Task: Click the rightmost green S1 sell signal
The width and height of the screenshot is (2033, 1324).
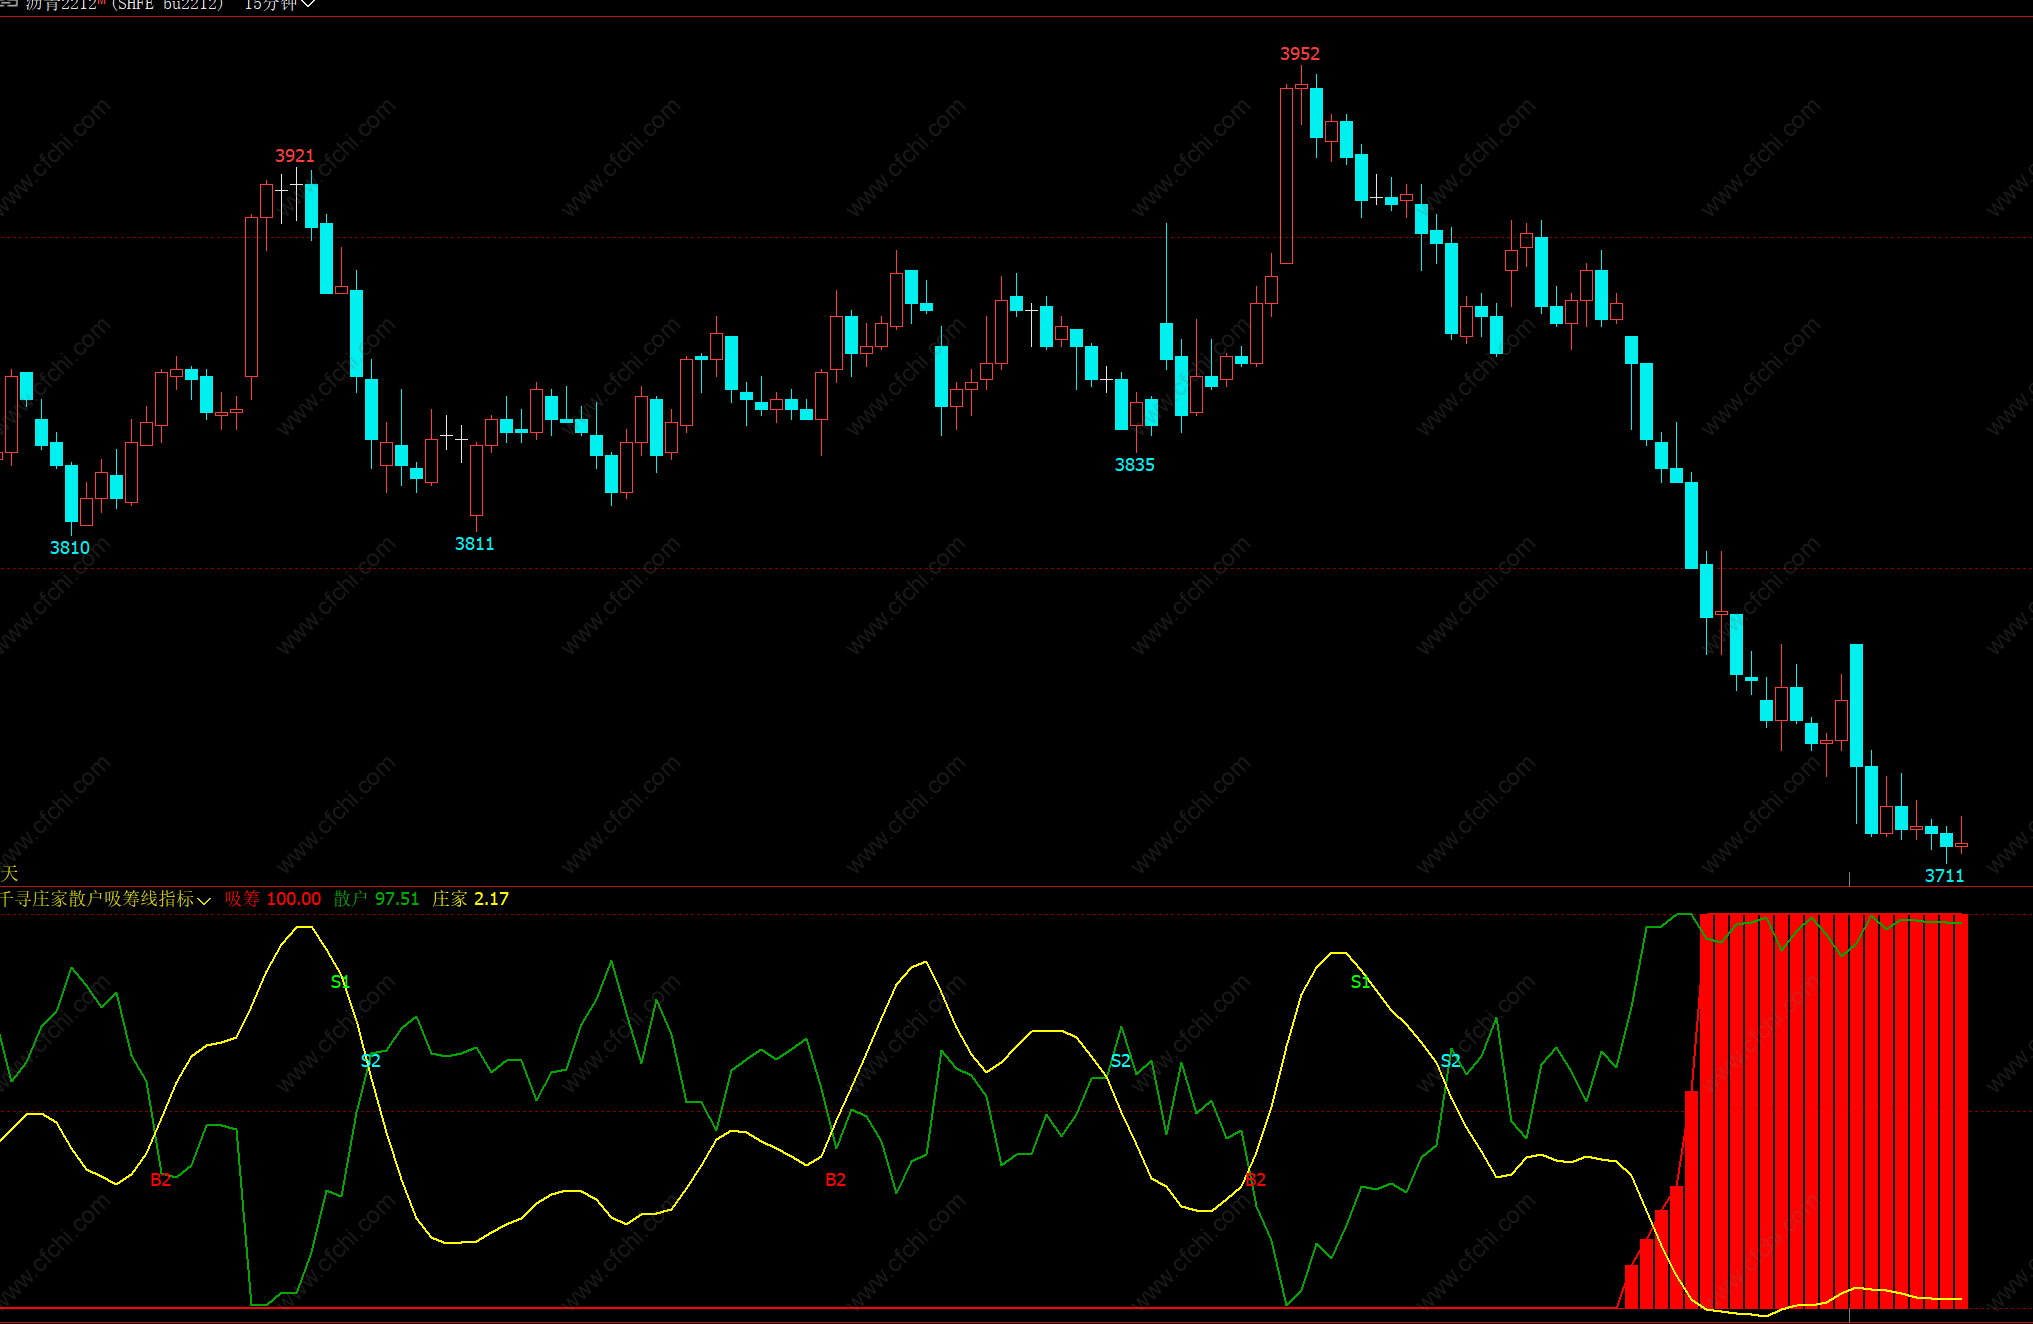Action: tap(1360, 982)
